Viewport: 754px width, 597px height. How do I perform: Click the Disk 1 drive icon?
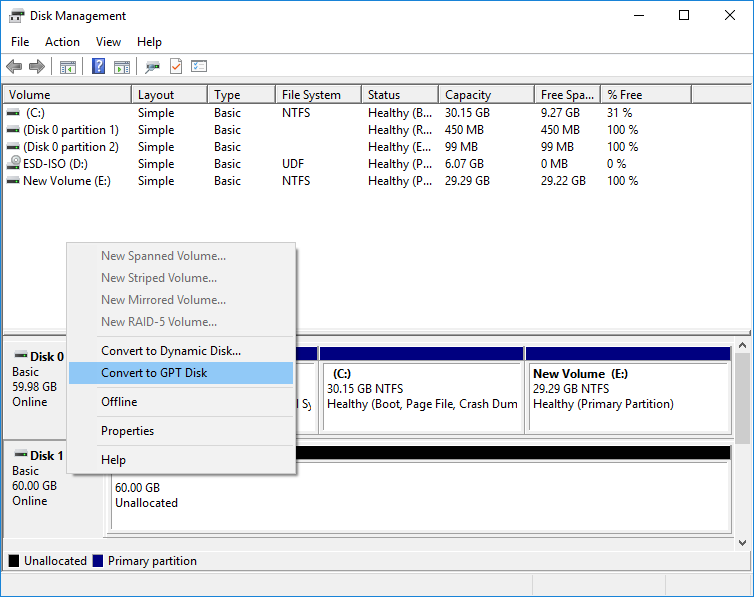[x=21, y=454]
